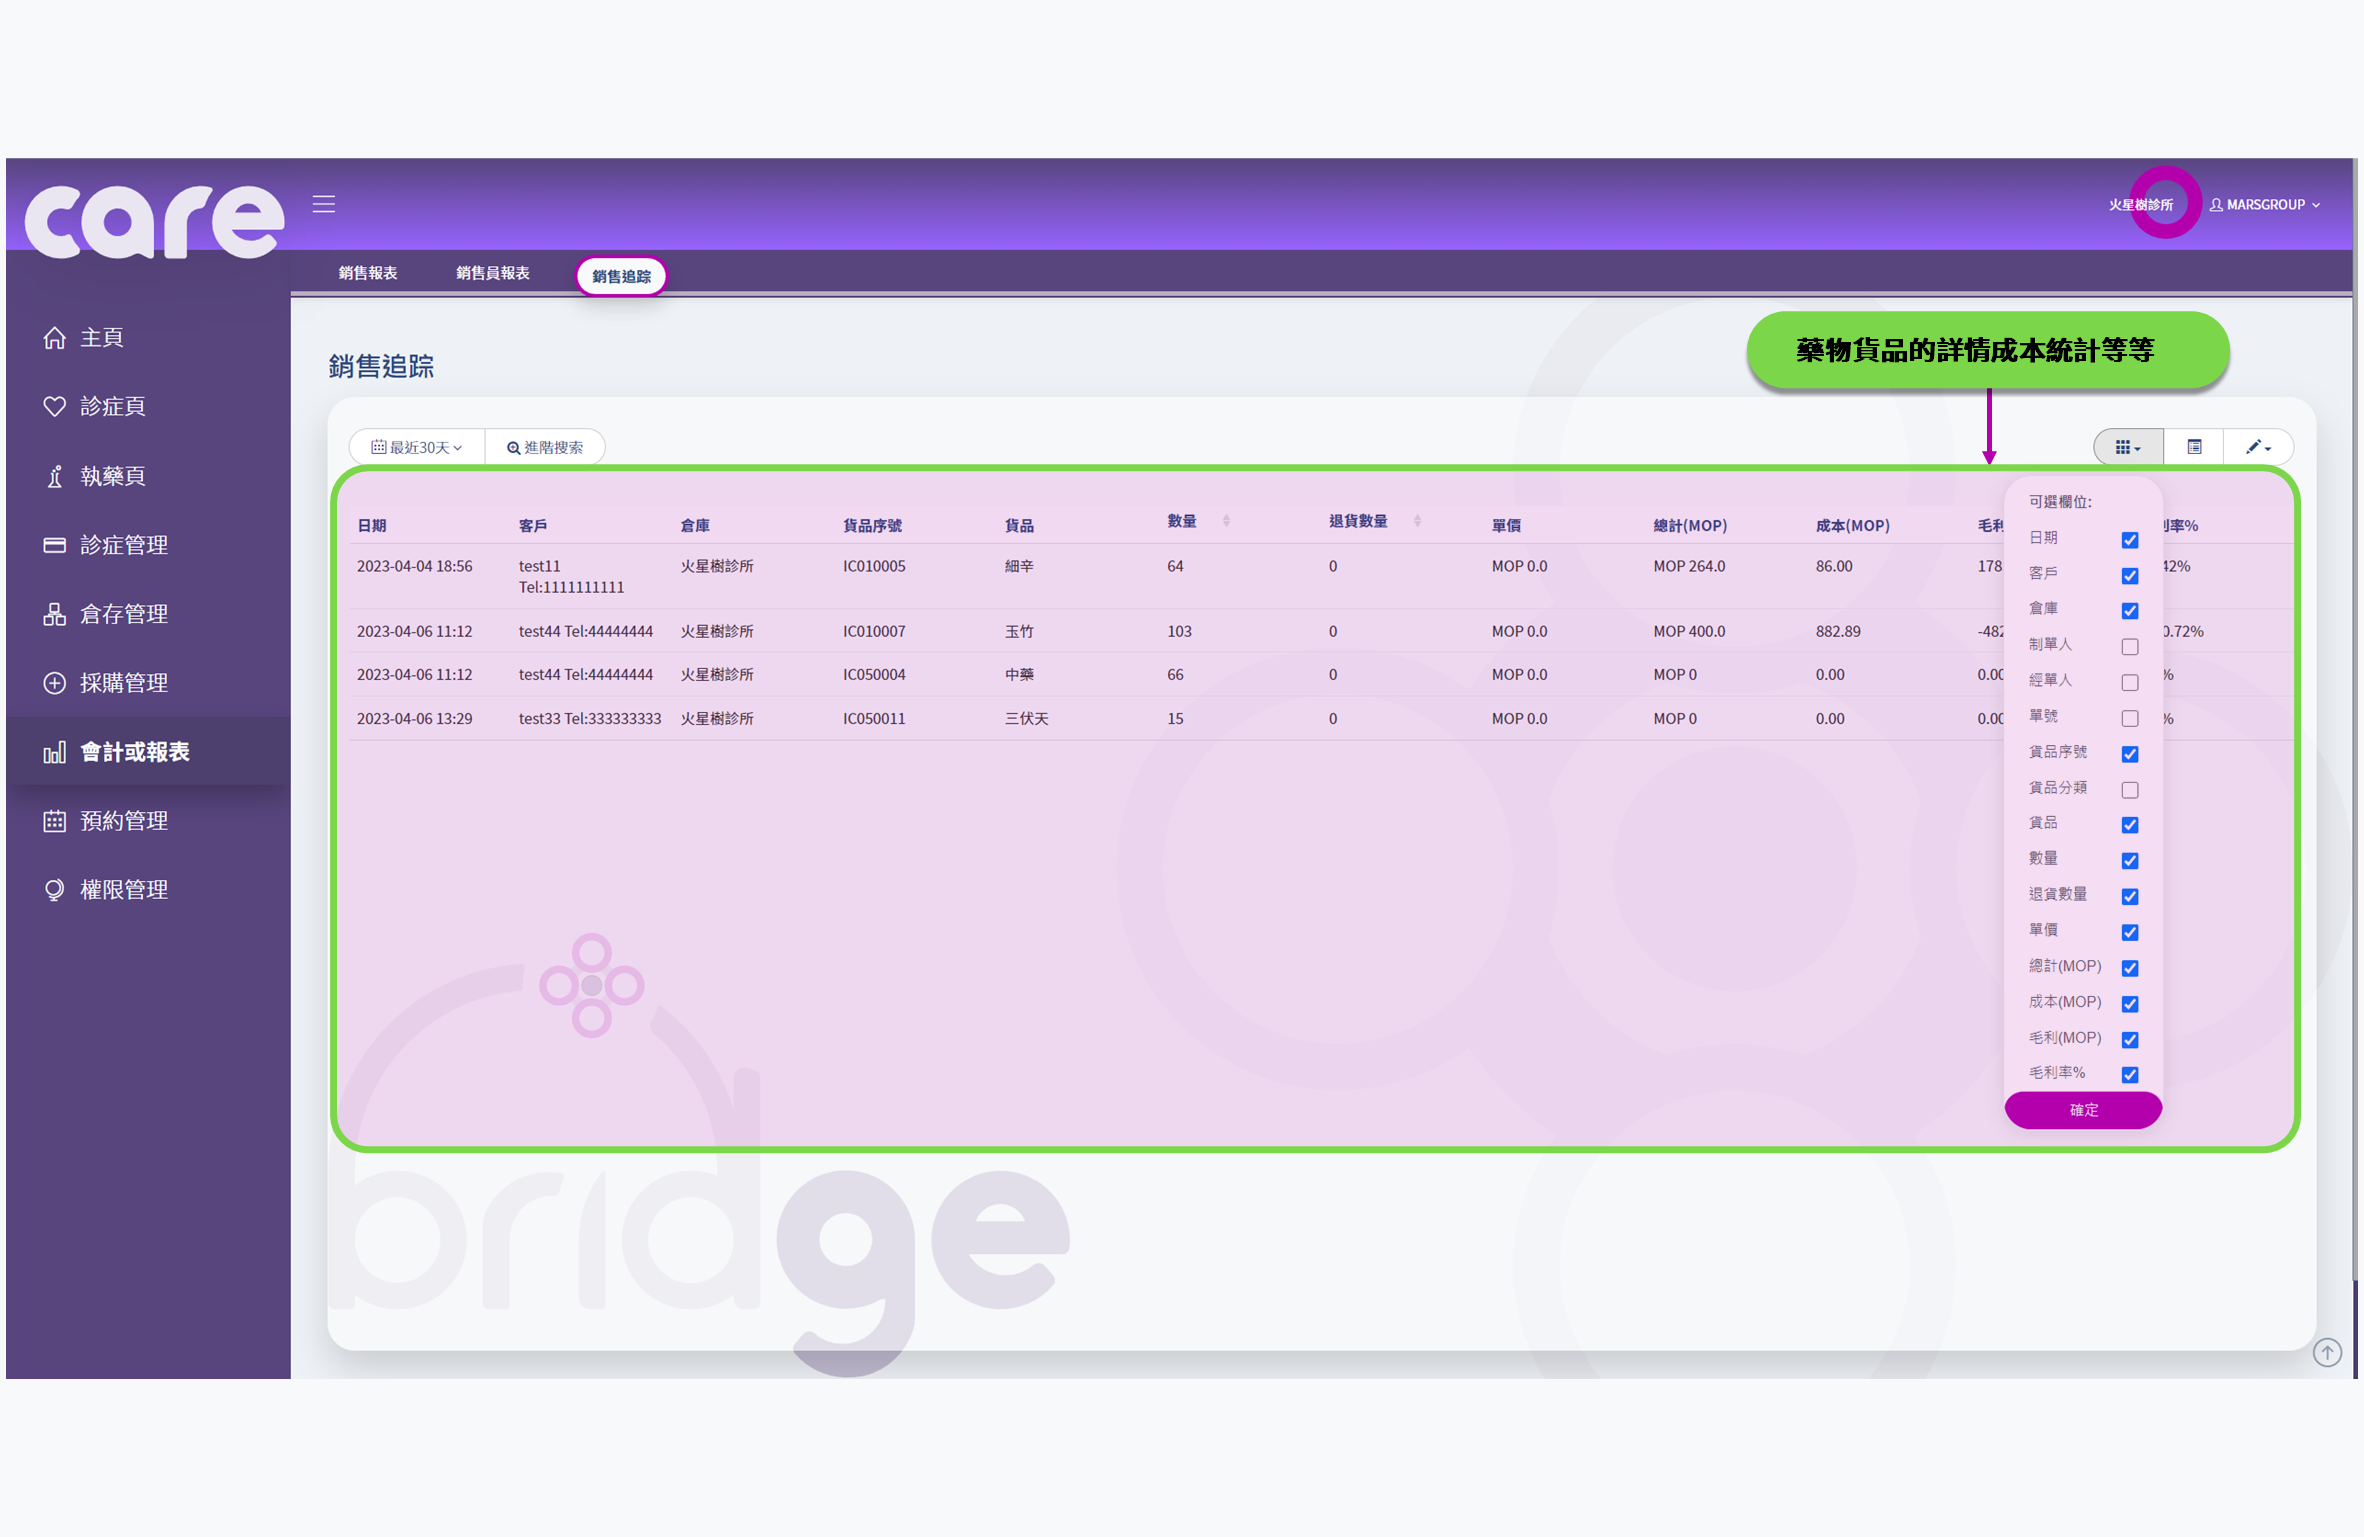Disable the 貨品序號 column checkbox
The height and width of the screenshot is (1537, 2364).
click(2130, 754)
